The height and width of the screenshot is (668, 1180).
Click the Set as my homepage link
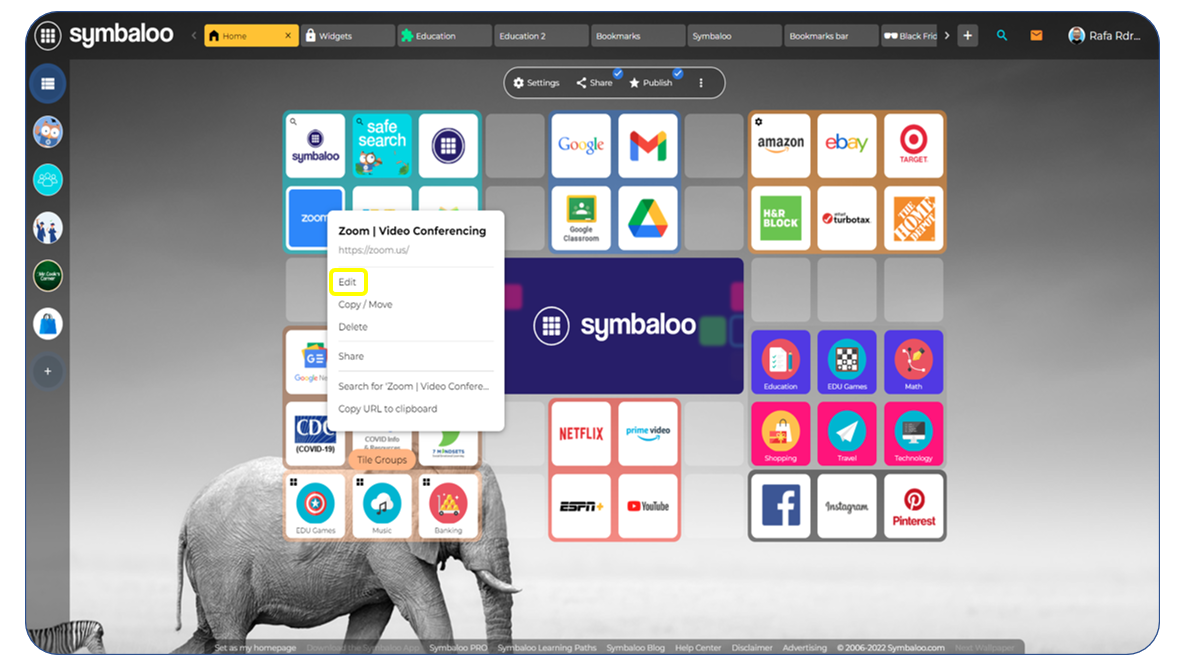click(x=255, y=648)
